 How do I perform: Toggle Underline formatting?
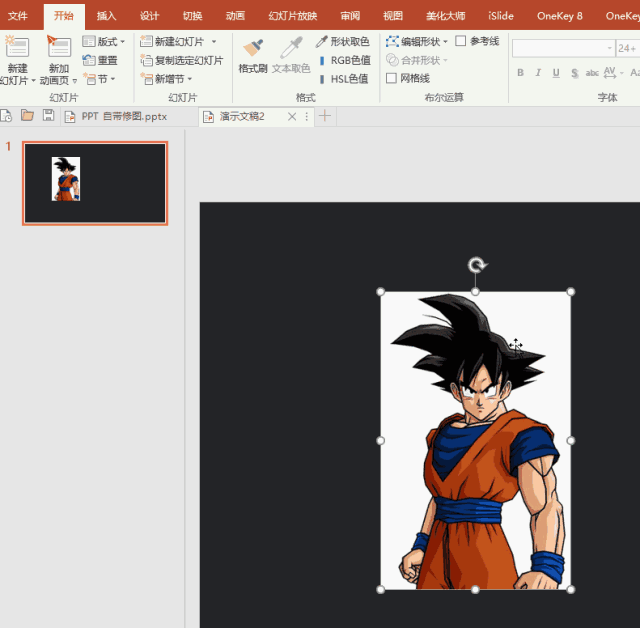[556, 73]
